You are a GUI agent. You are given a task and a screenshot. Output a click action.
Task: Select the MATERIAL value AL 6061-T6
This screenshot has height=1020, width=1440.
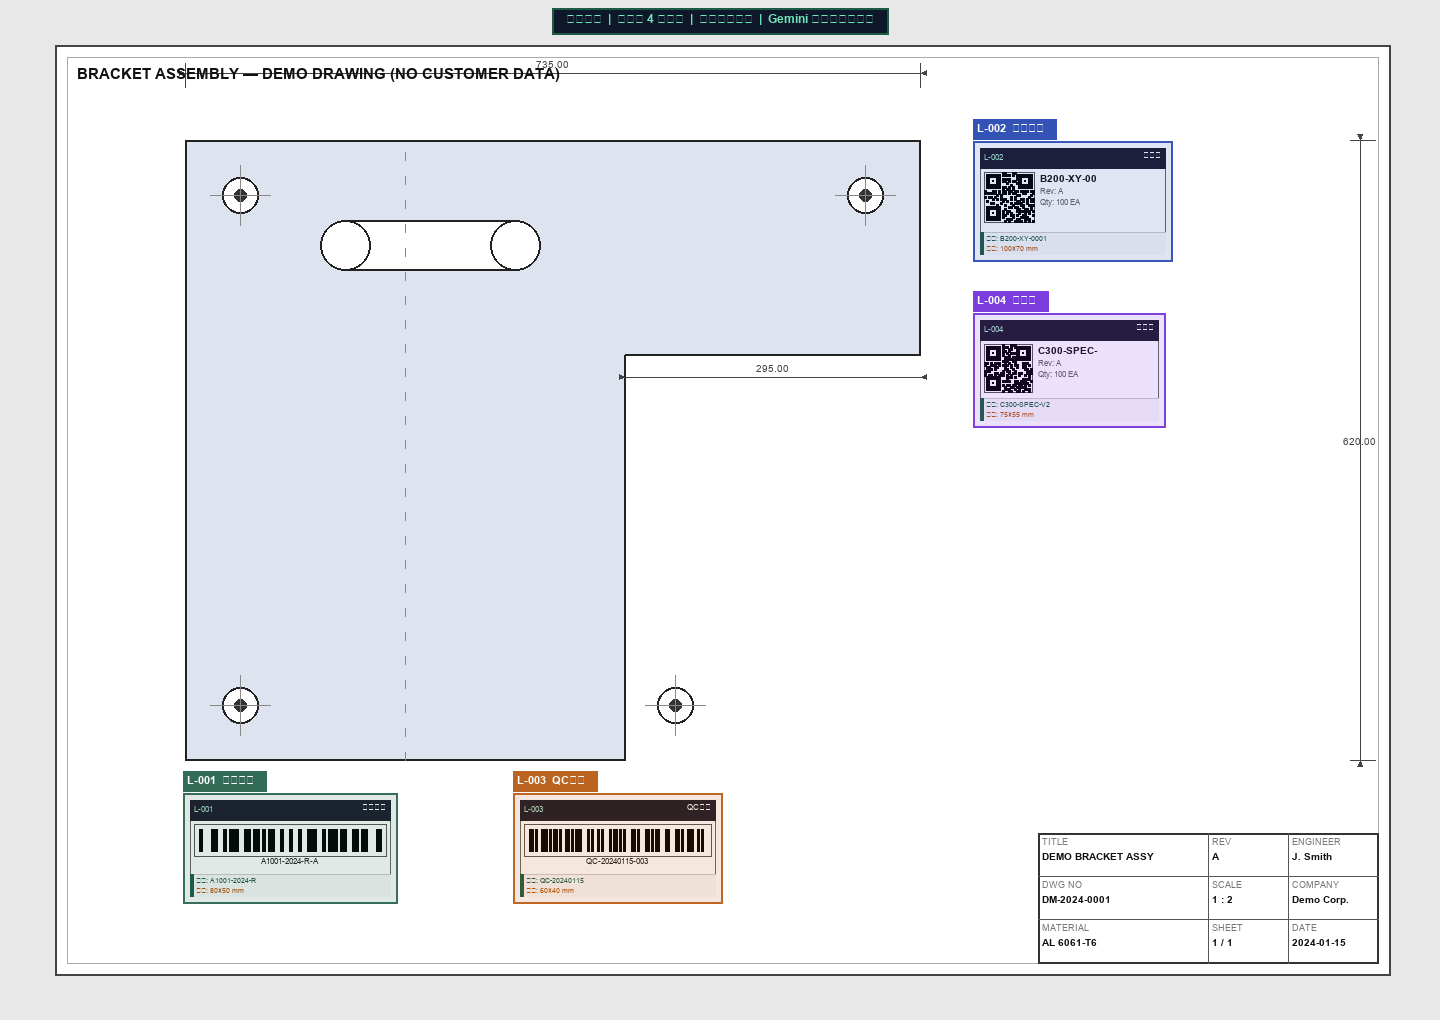pyautogui.click(x=1069, y=943)
